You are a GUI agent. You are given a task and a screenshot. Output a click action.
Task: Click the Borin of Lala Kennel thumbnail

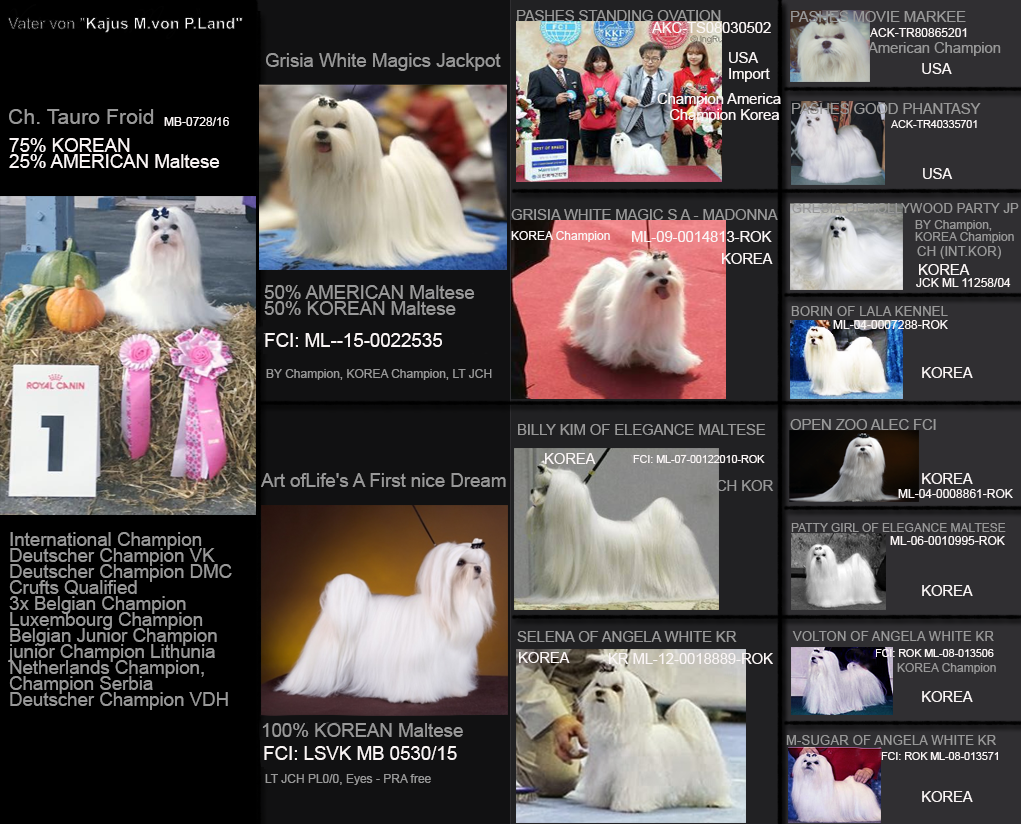tap(845, 360)
